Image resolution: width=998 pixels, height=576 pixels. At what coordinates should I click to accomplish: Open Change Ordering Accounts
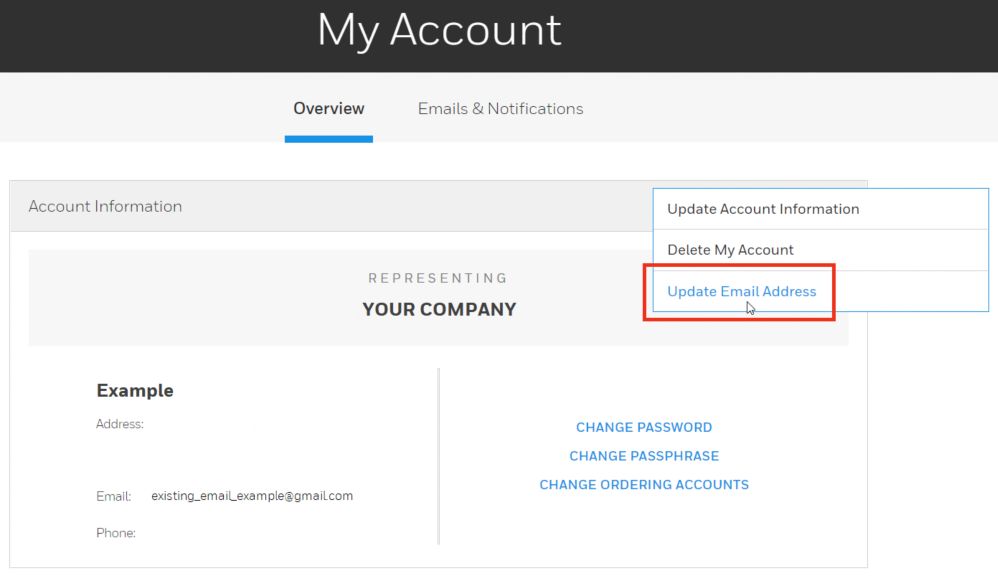pyautogui.click(x=644, y=484)
